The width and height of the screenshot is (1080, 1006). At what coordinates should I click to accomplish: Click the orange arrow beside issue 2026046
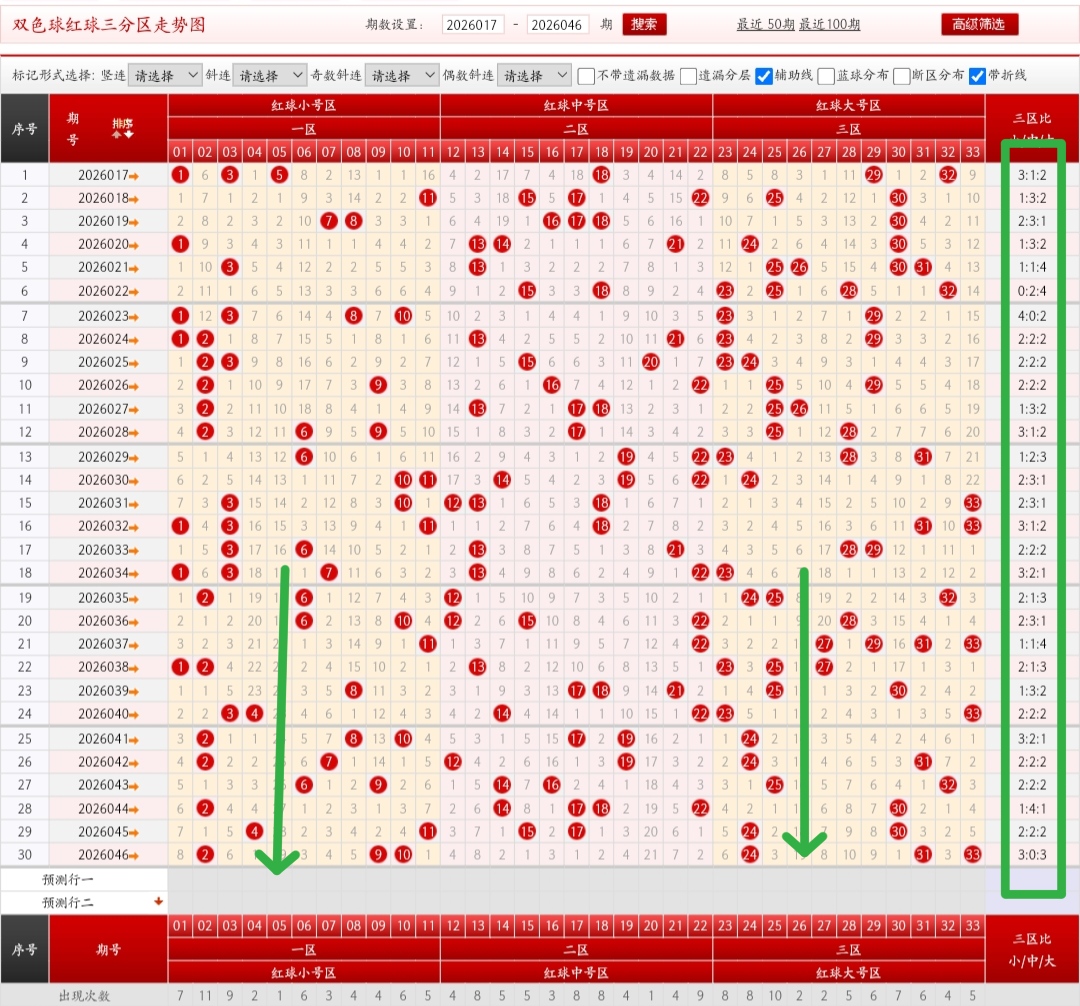[134, 855]
